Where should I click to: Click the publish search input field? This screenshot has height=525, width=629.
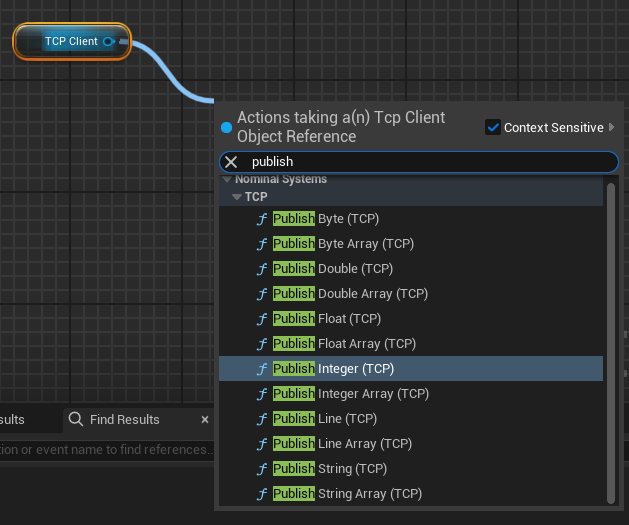pos(430,162)
